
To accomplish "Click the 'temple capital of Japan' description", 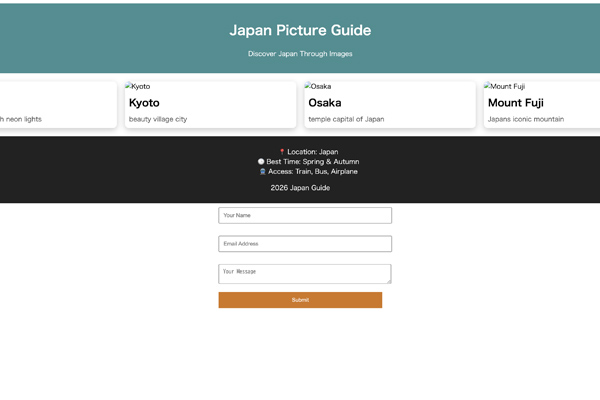I will [346, 119].
